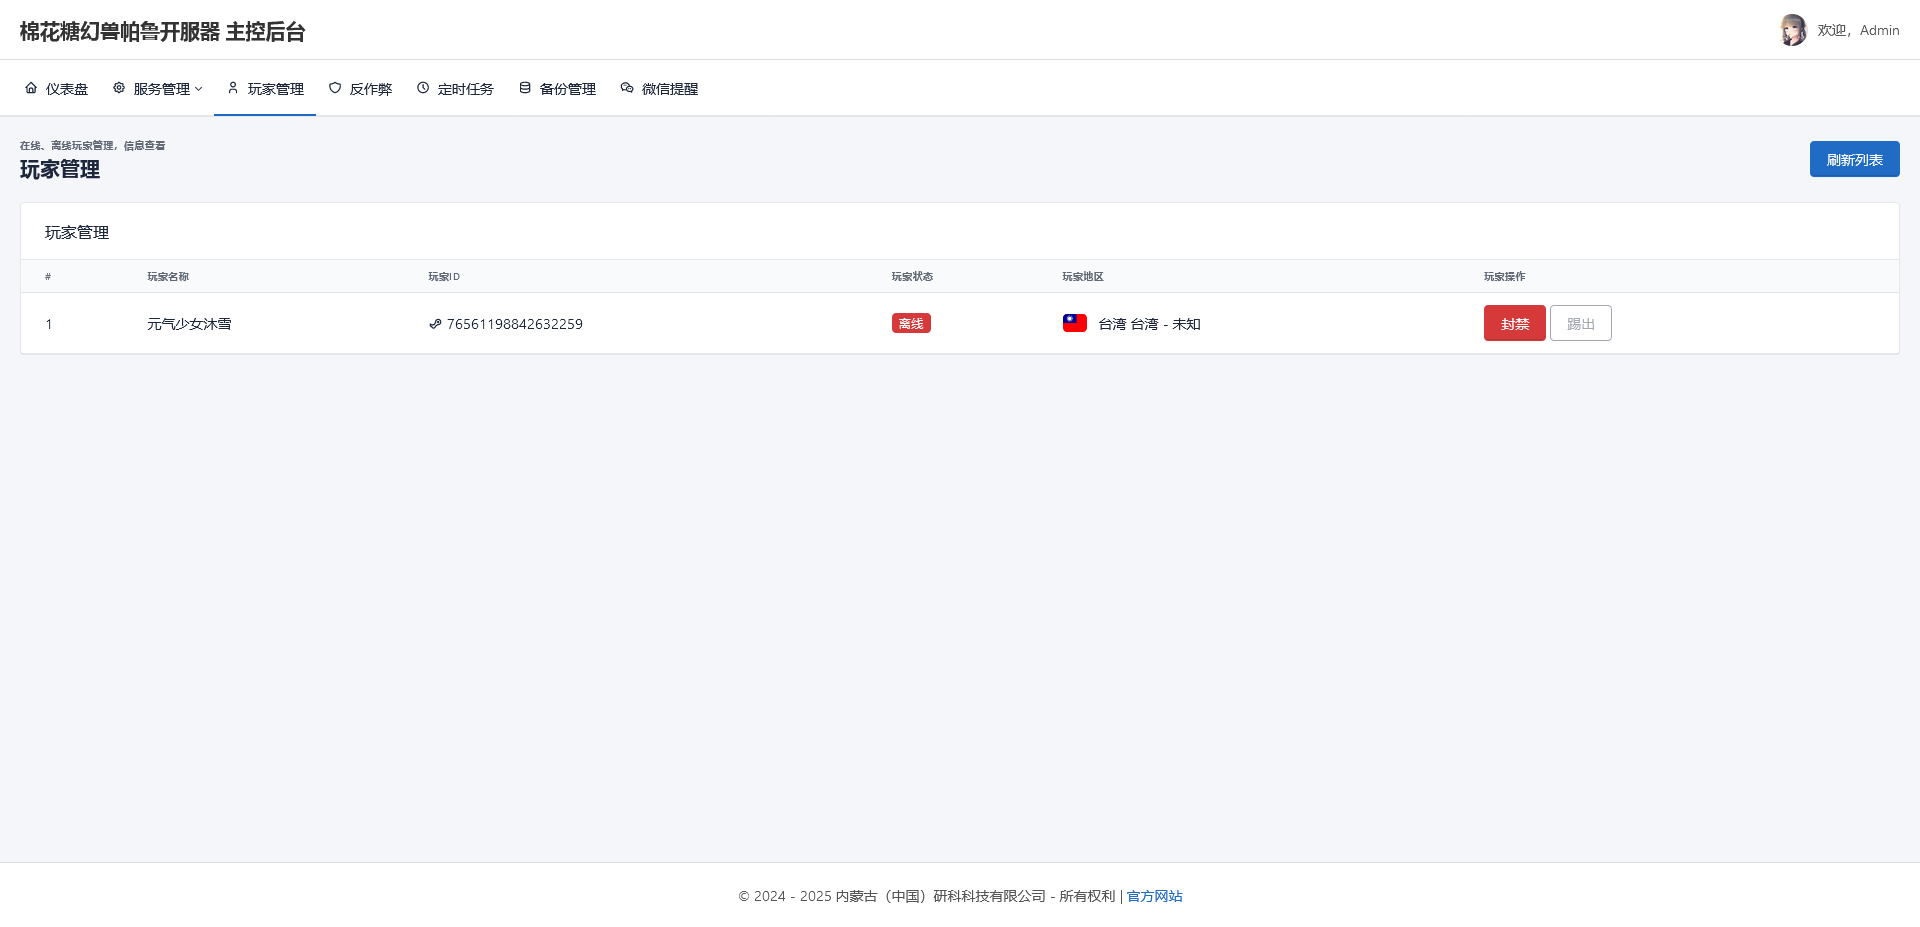Screen dimensions: 1920x927
Task: Switch to the 玩家管理 tab
Action: tap(275, 88)
